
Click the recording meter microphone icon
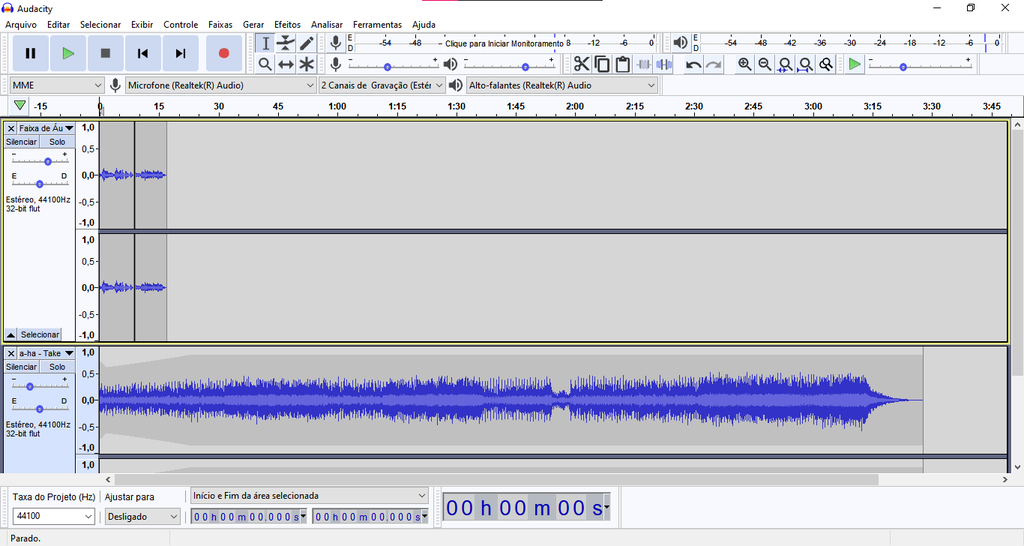pyautogui.click(x=336, y=43)
